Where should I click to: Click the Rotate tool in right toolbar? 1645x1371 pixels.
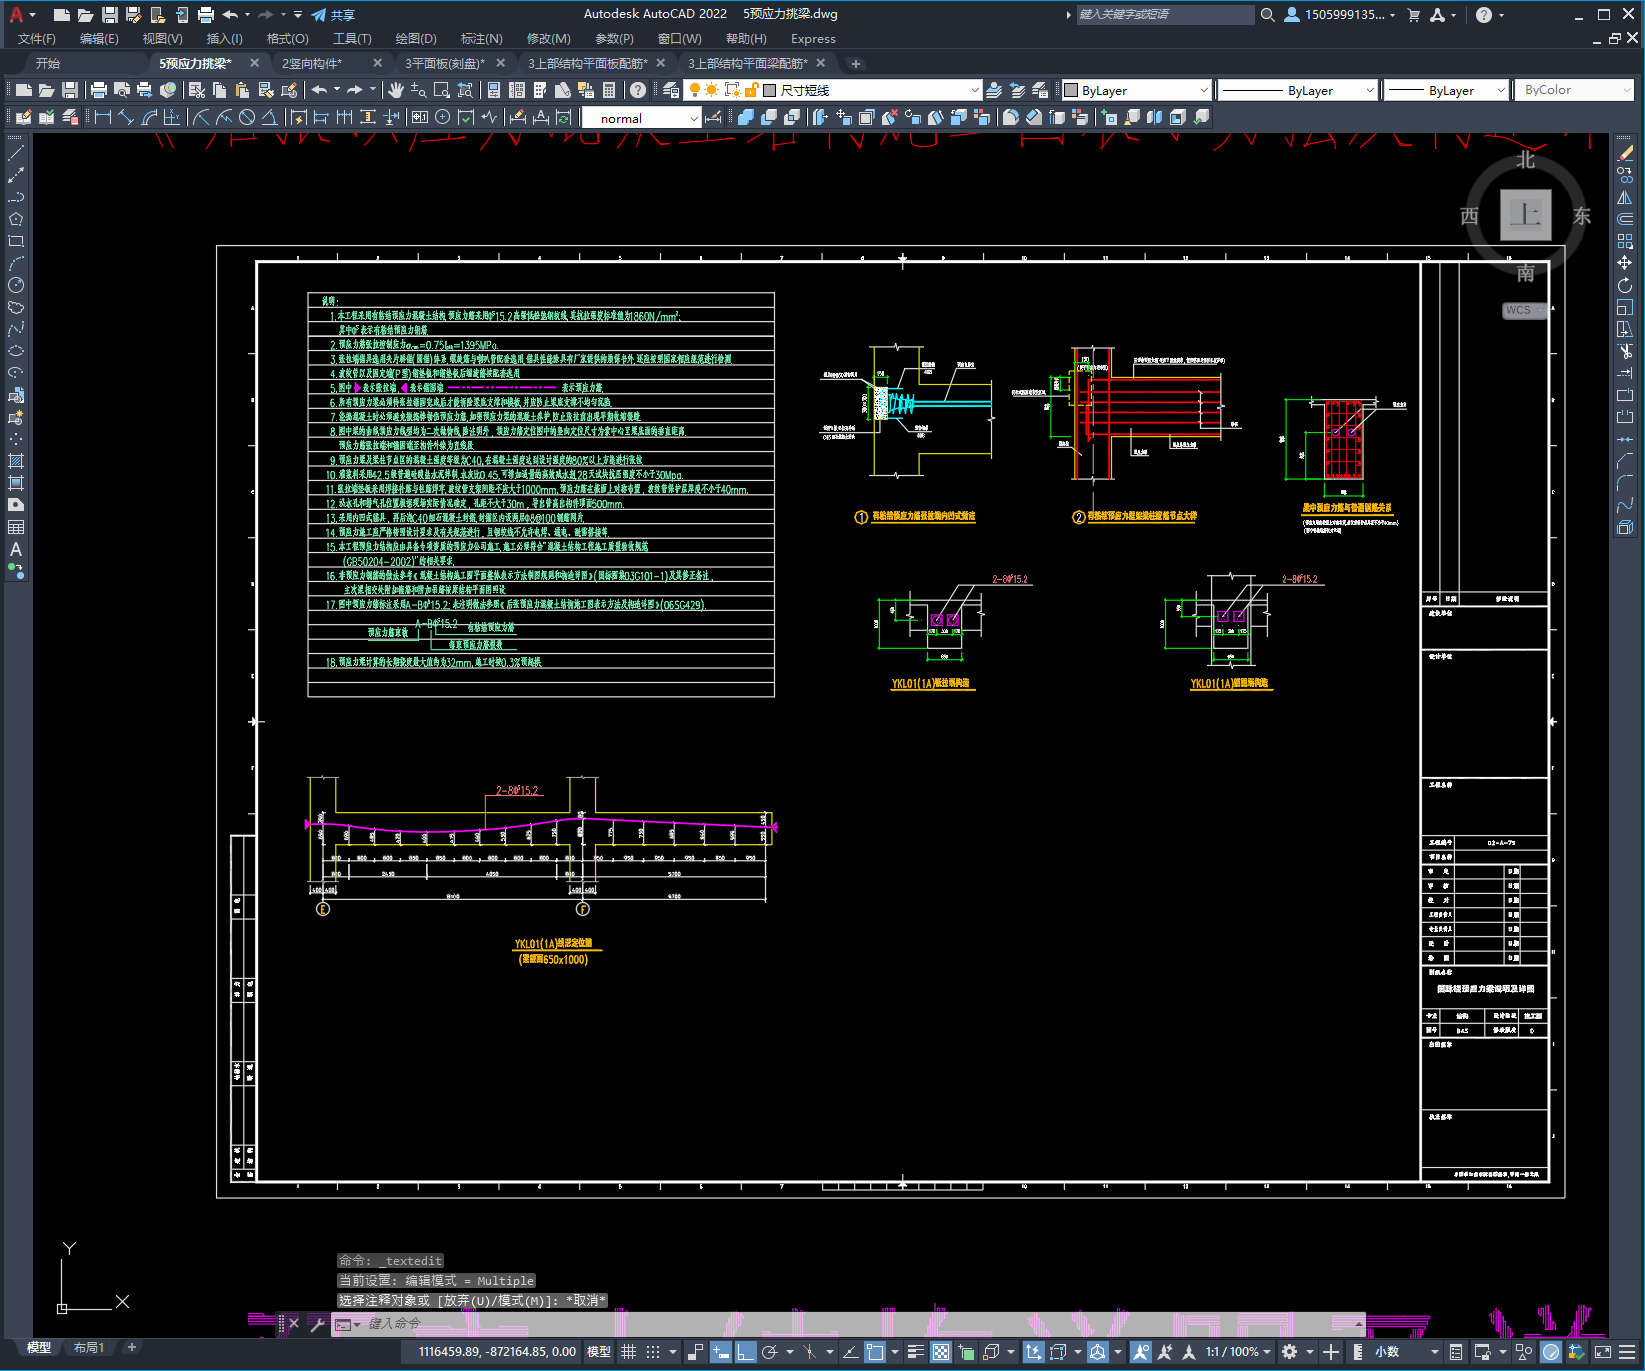tap(1625, 286)
